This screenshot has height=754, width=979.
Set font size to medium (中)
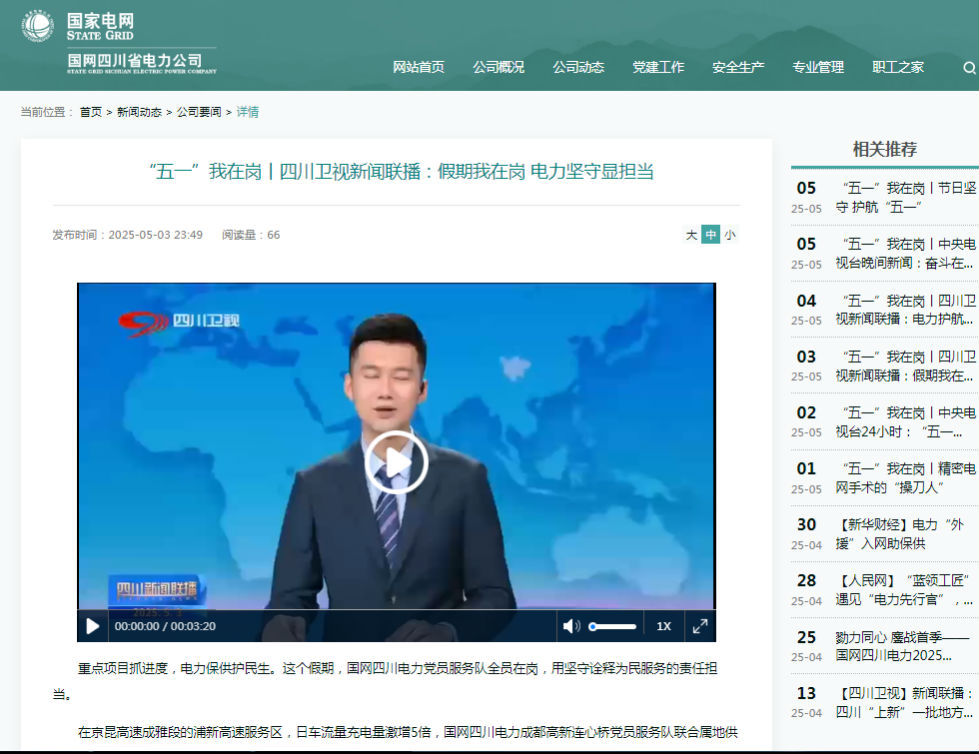[711, 235]
